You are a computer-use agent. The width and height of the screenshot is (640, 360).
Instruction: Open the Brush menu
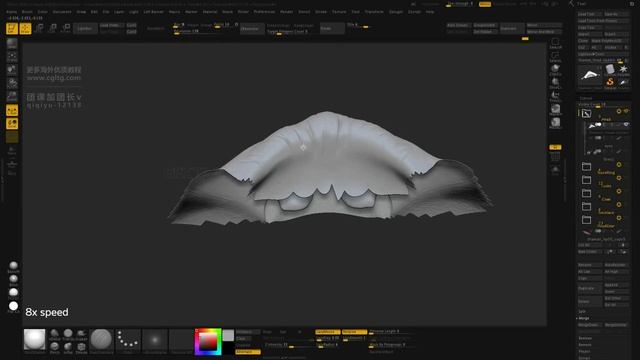[x=27, y=12]
